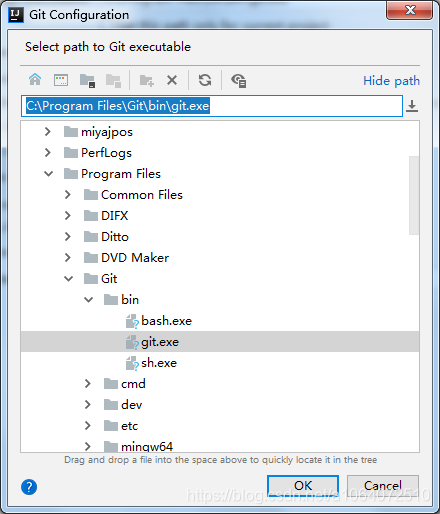This screenshot has width=440, height=514.
Task: Collapse the bin folder
Action: pyautogui.click(x=89, y=300)
